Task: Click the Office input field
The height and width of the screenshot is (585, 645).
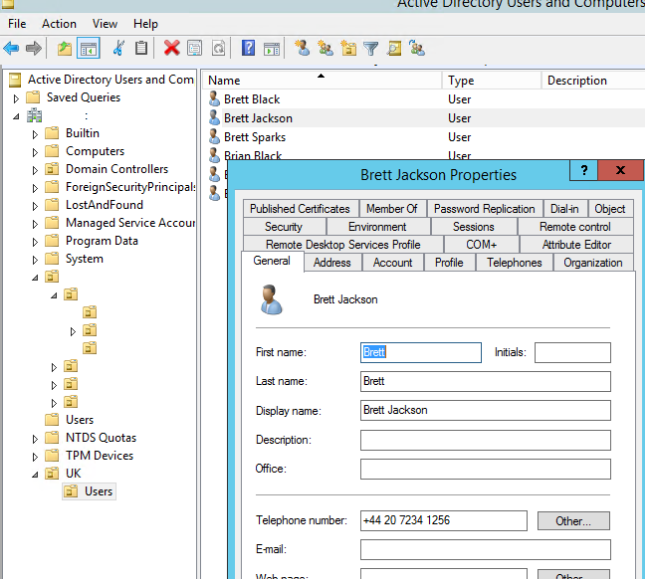Action: click(485, 469)
